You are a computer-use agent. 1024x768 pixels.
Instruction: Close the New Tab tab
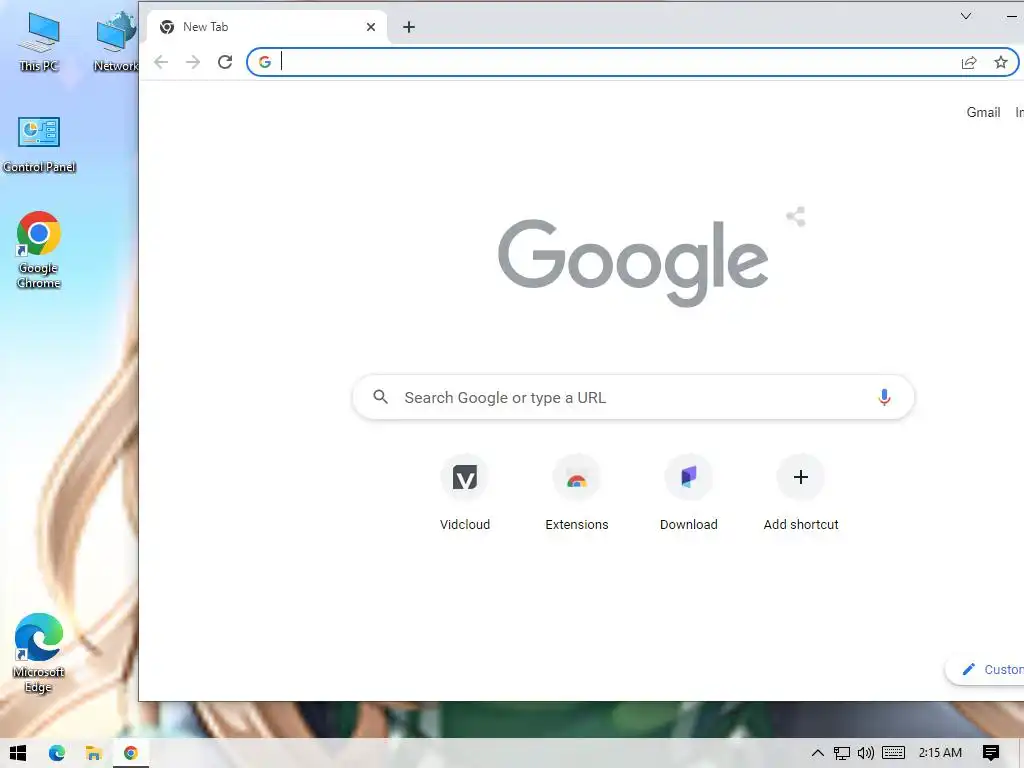(371, 27)
